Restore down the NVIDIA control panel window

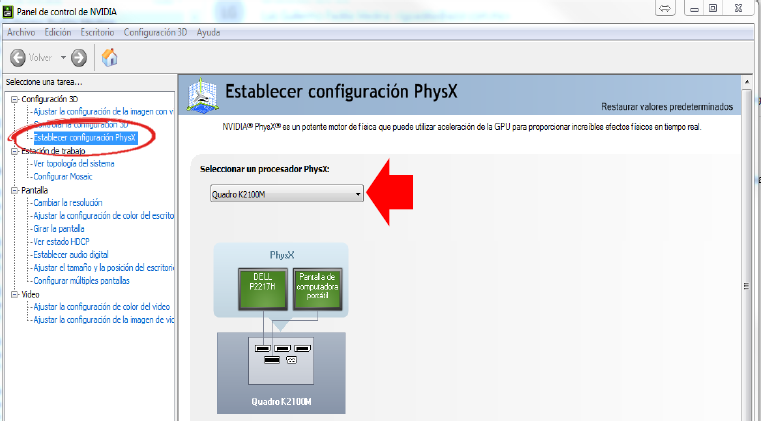pyautogui.click(x=713, y=8)
